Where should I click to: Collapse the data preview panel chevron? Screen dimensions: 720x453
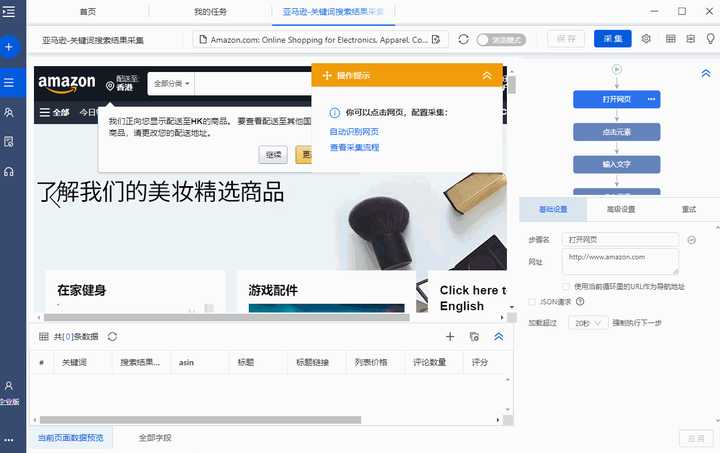(499, 336)
